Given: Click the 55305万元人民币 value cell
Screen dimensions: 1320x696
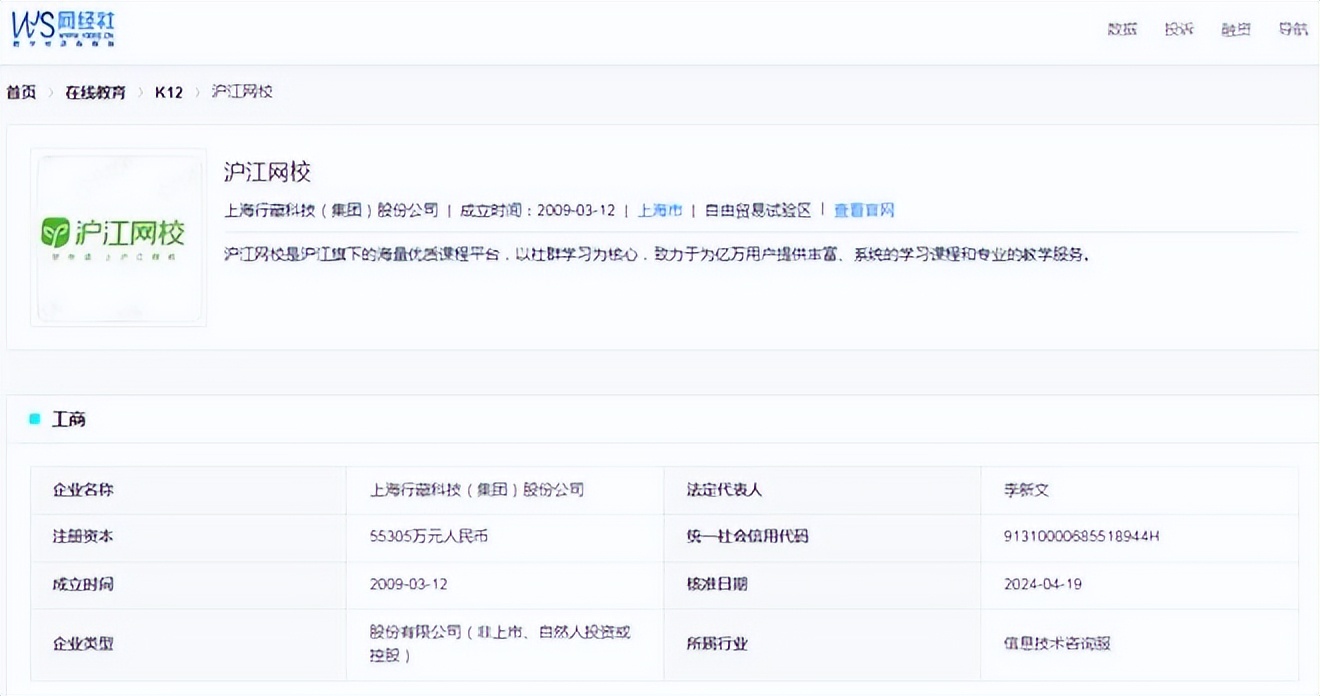Looking at the screenshot, I should [505, 537].
